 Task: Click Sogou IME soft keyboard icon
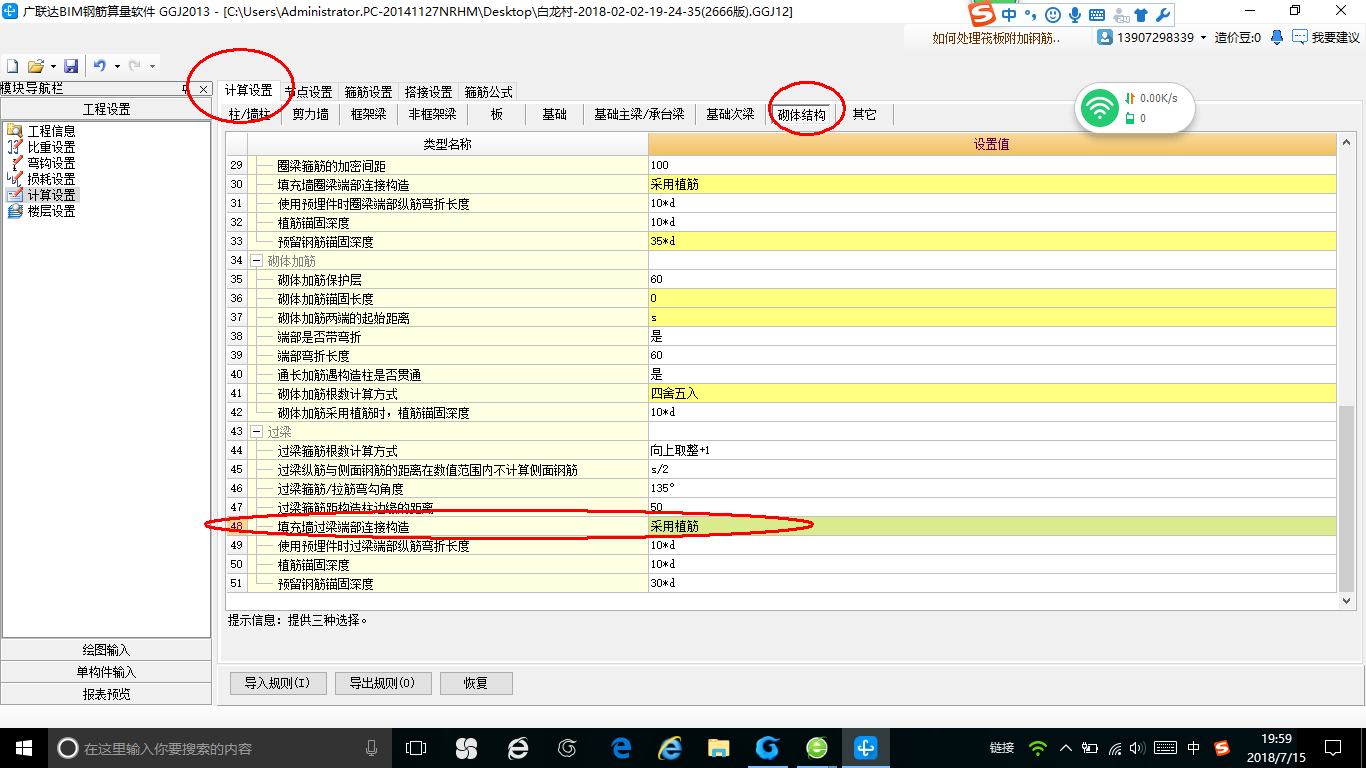1097,15
